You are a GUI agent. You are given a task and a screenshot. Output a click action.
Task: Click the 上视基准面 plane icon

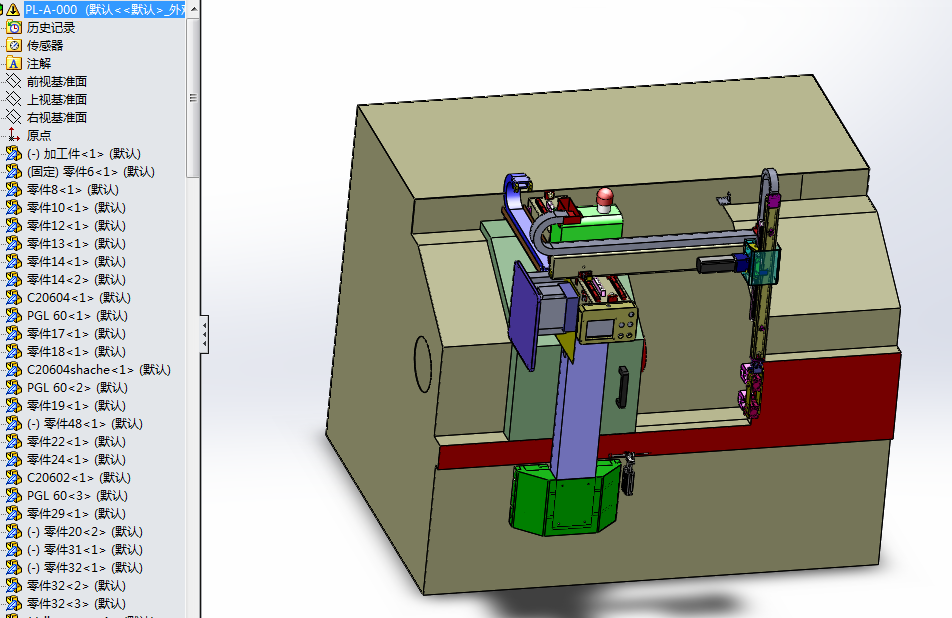point(13,100)
